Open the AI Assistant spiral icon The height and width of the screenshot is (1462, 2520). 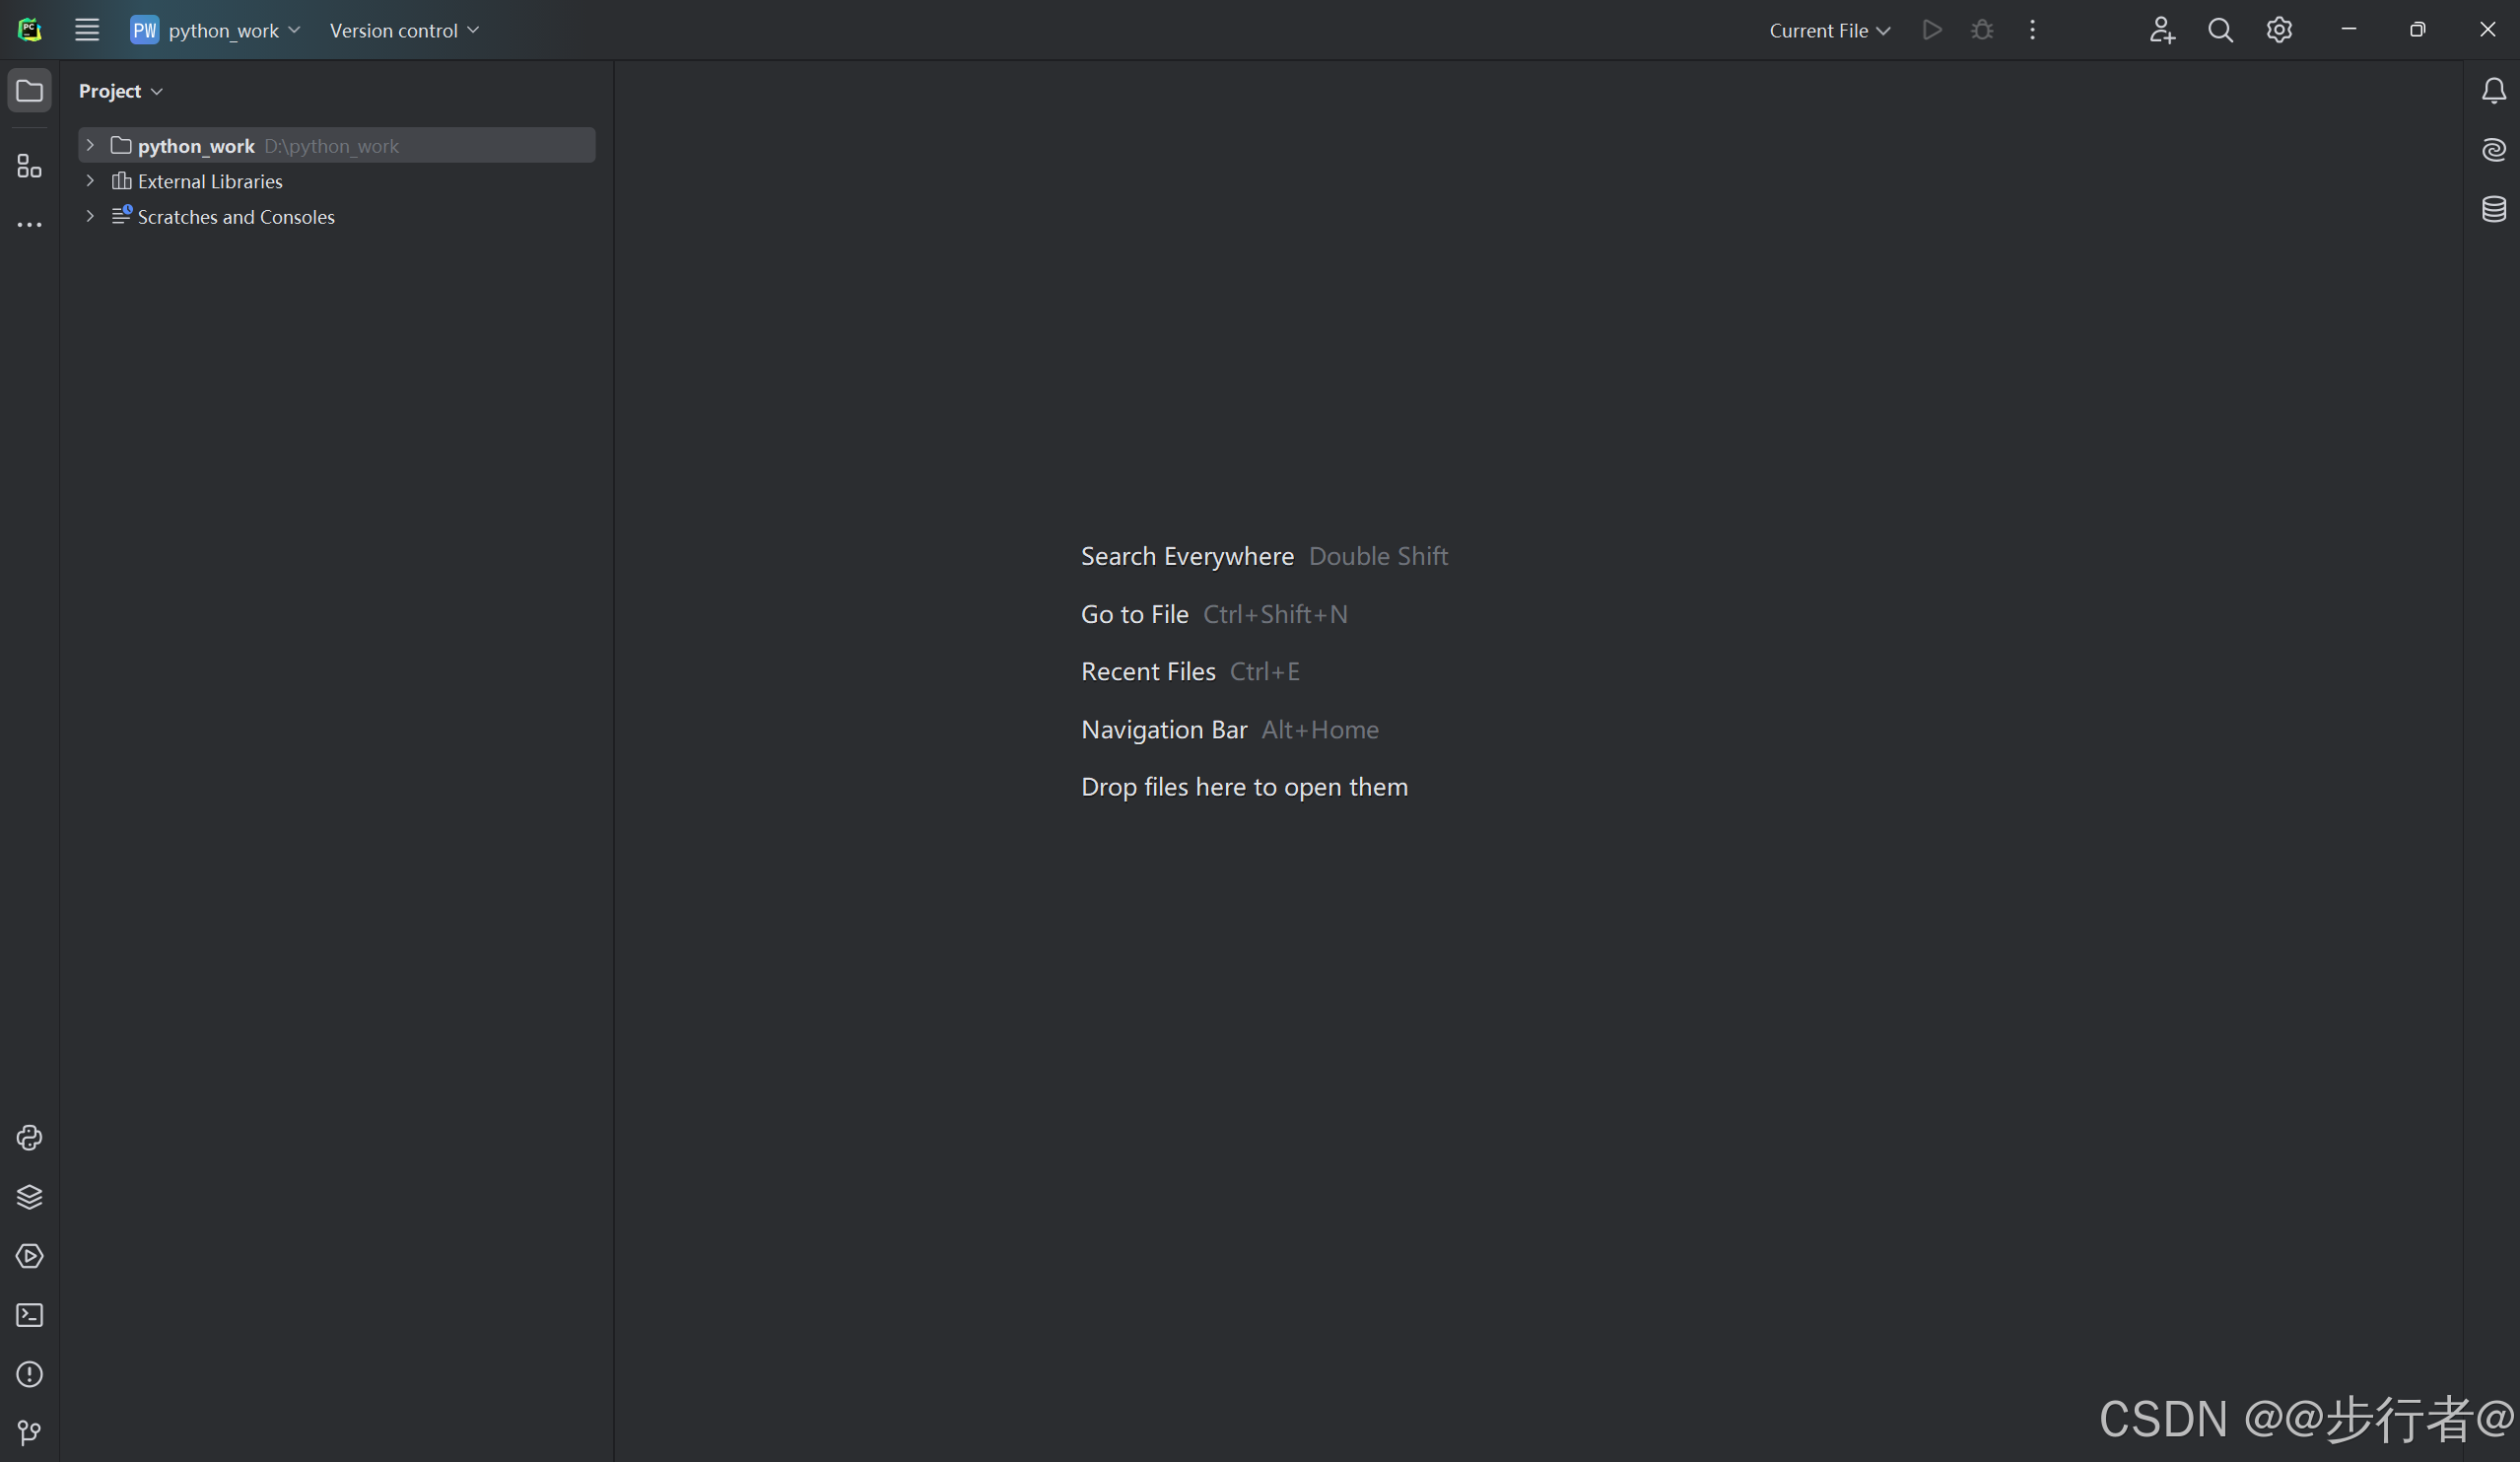[2494, 150]
